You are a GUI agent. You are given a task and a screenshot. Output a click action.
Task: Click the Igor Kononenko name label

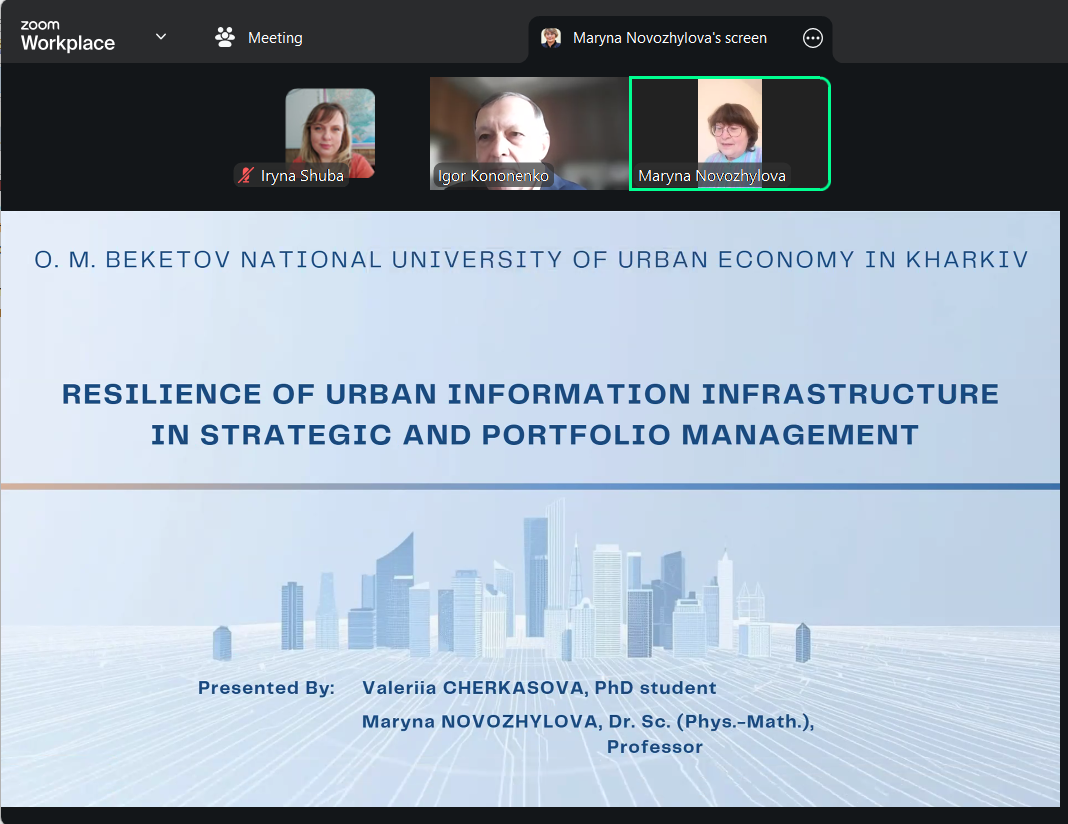(x=493, y=177)
